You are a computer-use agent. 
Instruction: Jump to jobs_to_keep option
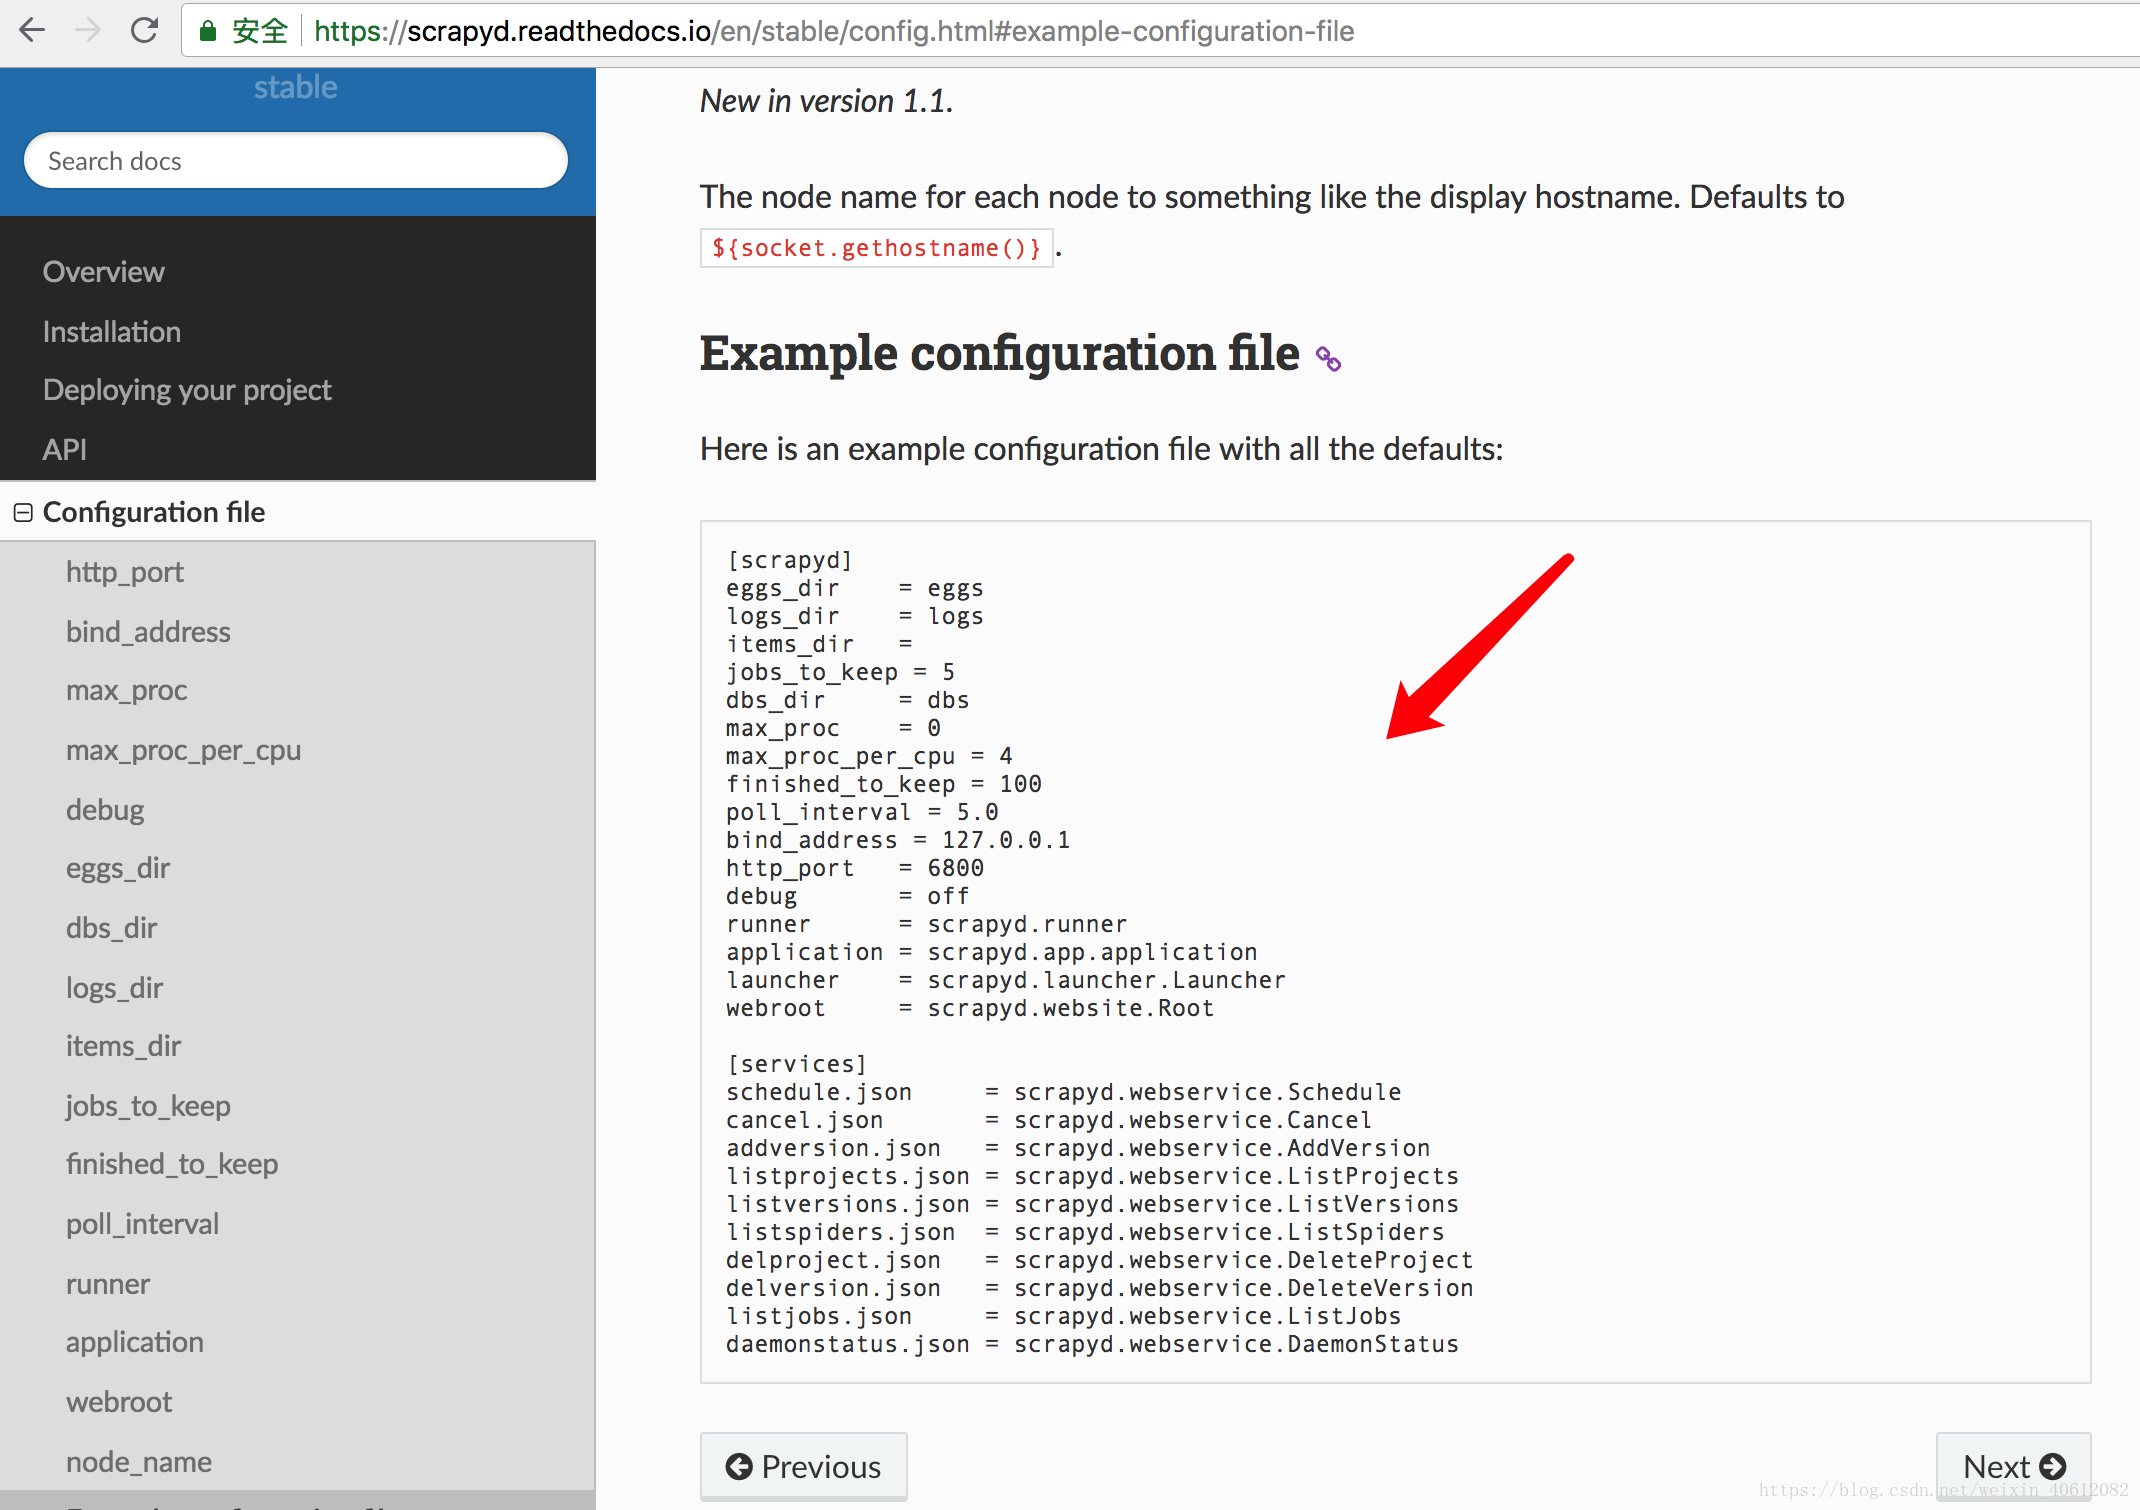(x=149, y=1106)
